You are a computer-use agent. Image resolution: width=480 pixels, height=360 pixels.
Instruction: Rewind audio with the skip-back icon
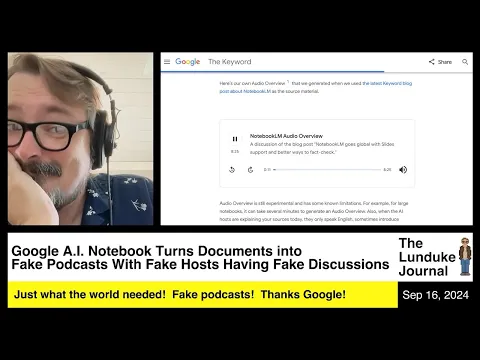pos(232,170)
